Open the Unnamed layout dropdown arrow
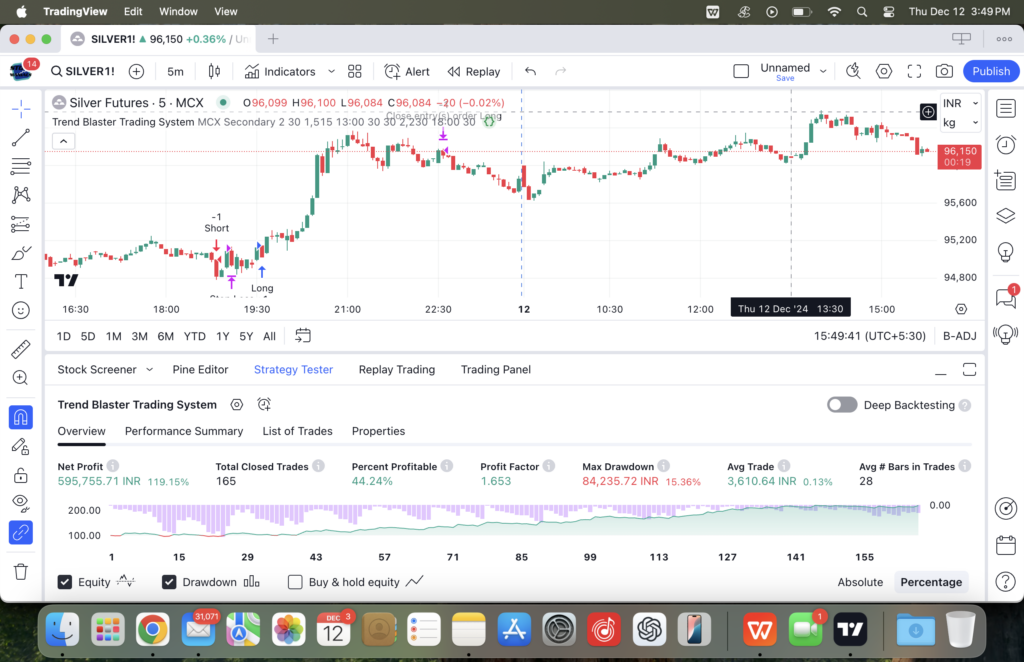Image resolution: width=1024 pixels, height=662 pixels. [823, 71]
